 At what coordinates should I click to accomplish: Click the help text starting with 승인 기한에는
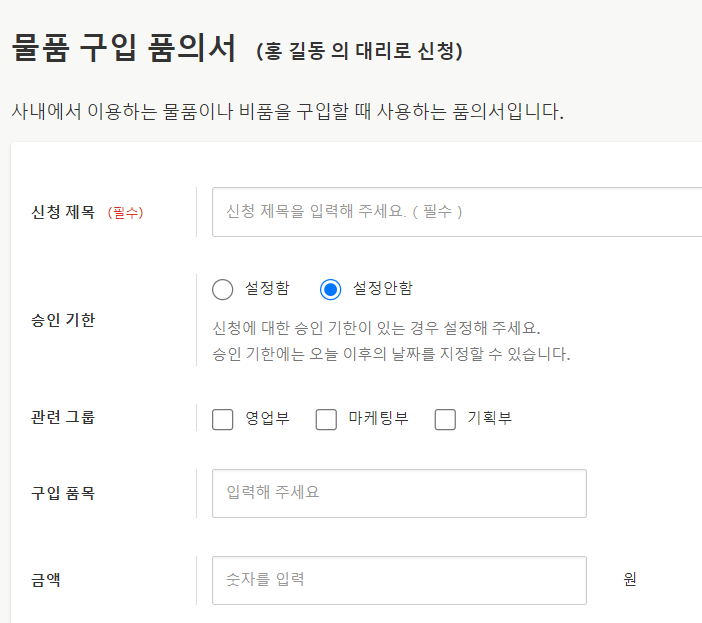click(391, 354)
